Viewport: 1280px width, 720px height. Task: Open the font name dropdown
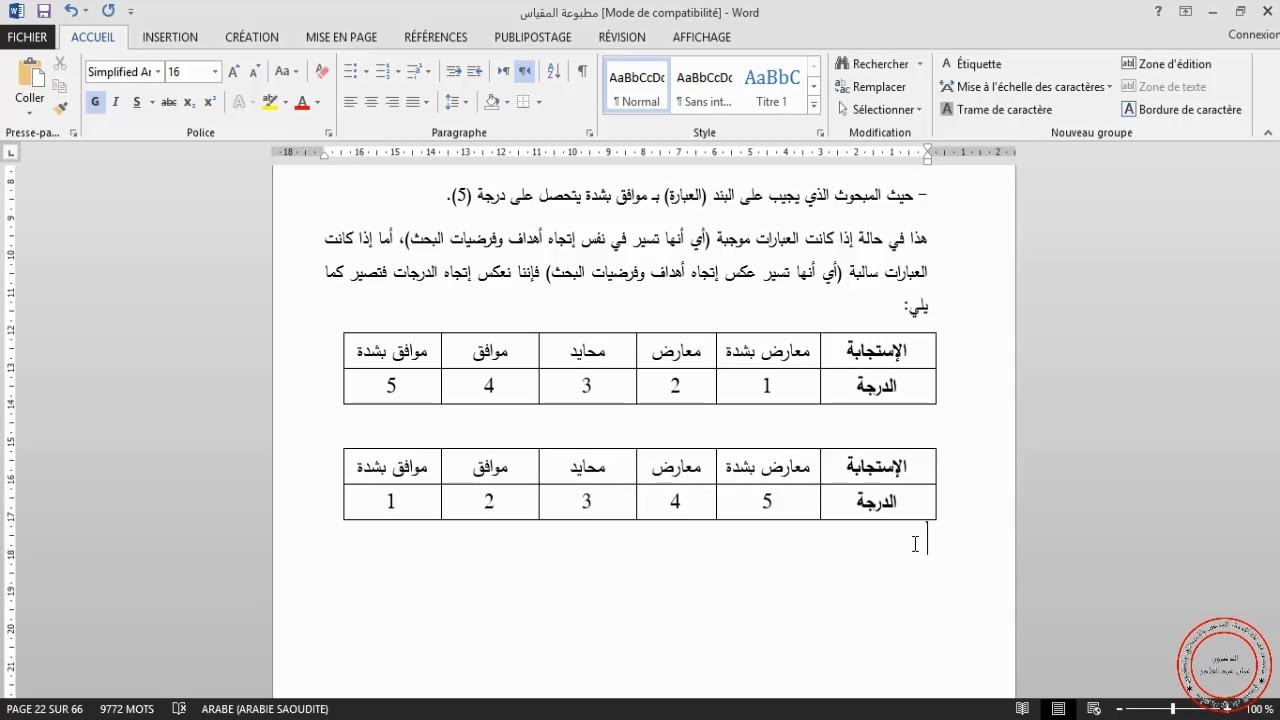pos(158,72)
